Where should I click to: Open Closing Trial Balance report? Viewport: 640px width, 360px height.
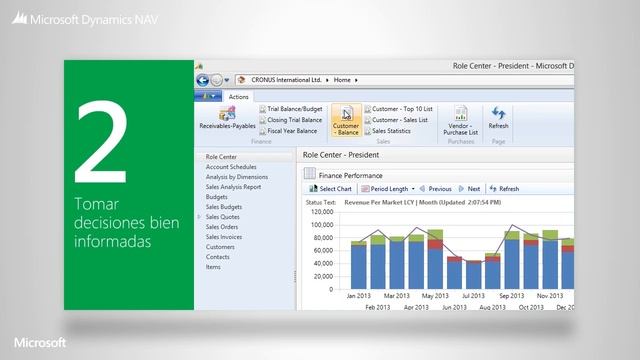pos(291,120)
